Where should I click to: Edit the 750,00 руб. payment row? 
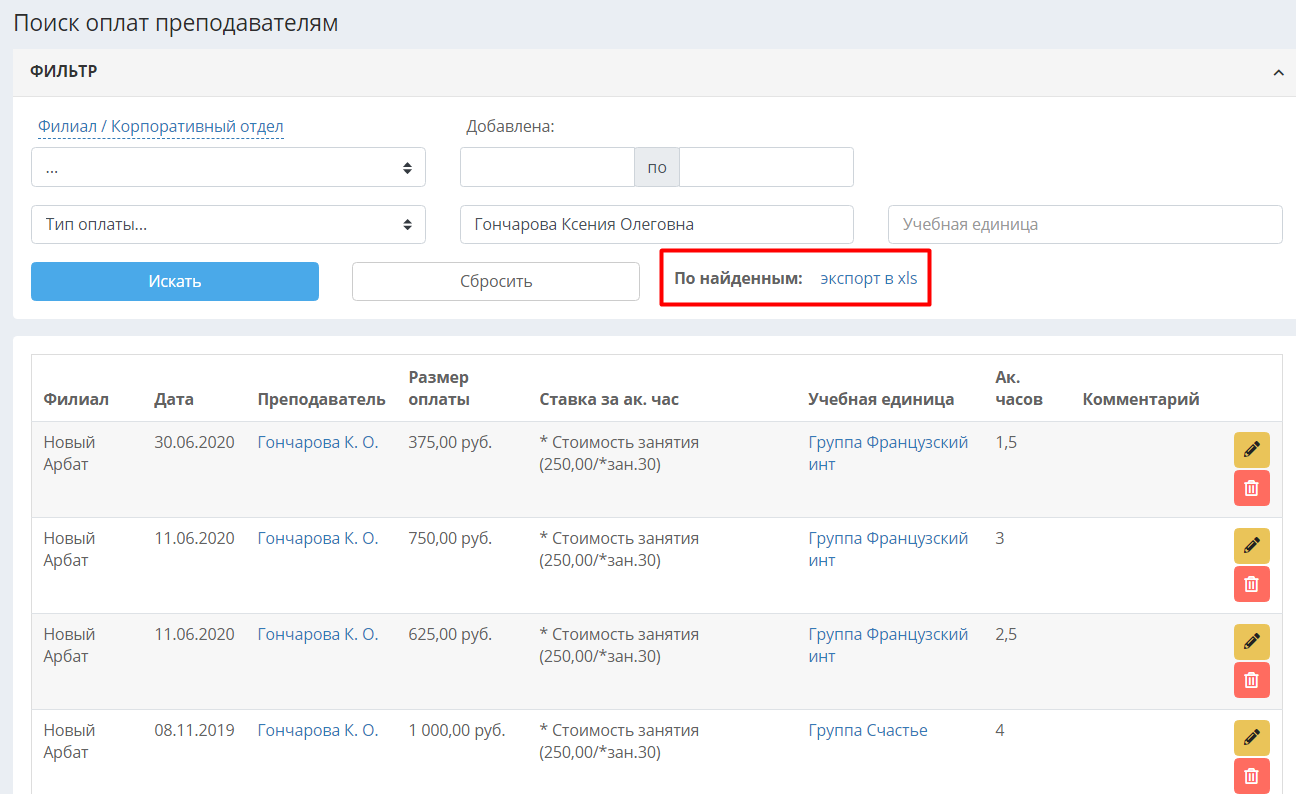tap(1251, 546)
